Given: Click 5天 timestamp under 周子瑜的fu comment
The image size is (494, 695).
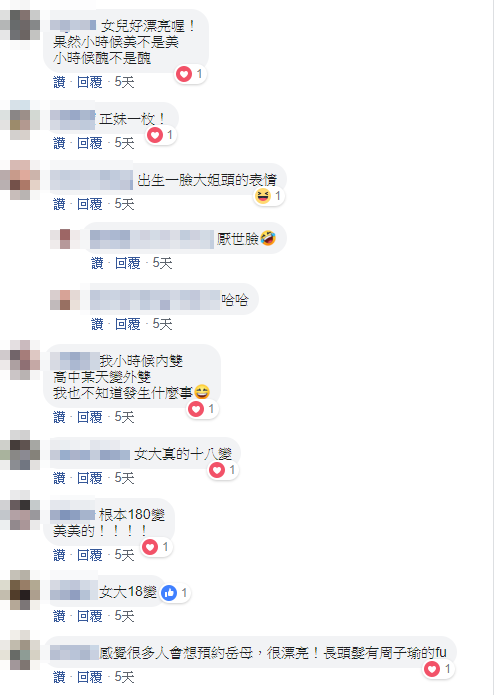Looking at the screenshot, I should (x=124, y=677).
